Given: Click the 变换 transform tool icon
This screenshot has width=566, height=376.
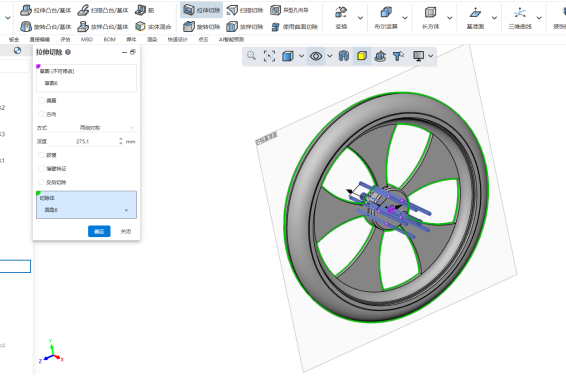Looking at the screenshot, I should 341,13.
